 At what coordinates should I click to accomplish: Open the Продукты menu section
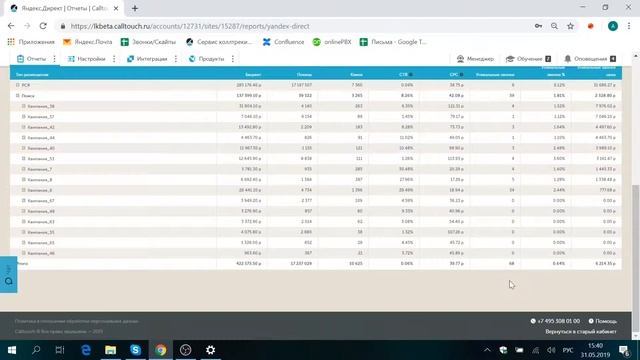(x=207, y=59)
